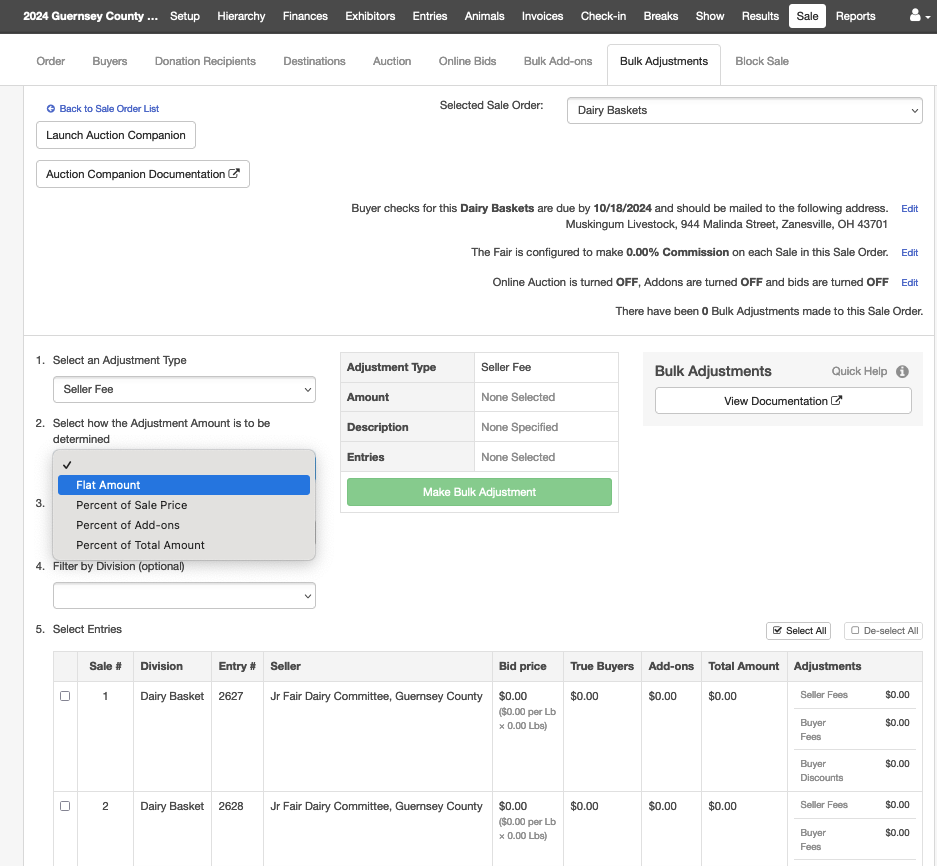Choose Percent of Total Amount option
Screen dimensions: 937x866
tap(184, 545)
